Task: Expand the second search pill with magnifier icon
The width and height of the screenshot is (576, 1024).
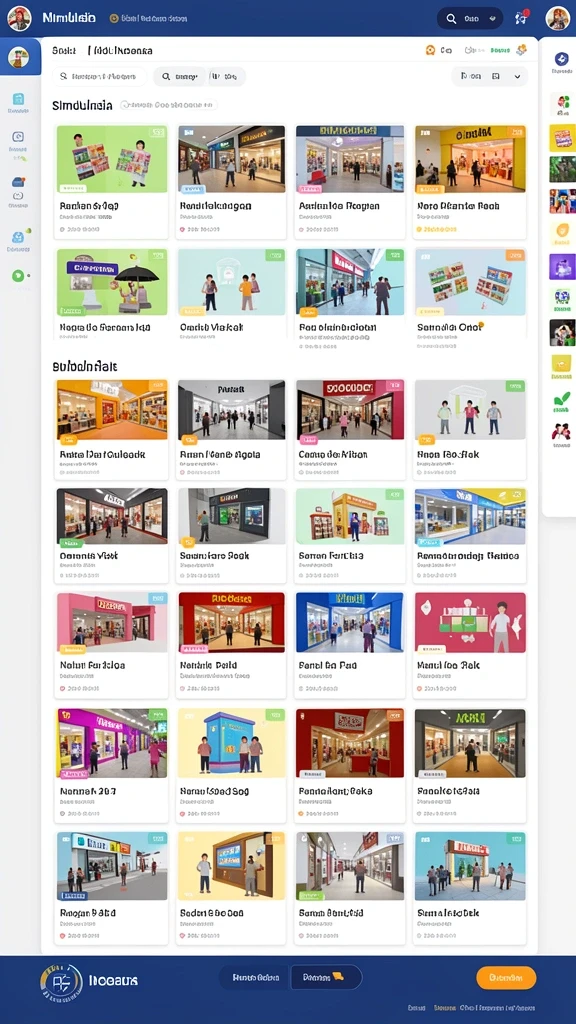Action: point(180,76)
